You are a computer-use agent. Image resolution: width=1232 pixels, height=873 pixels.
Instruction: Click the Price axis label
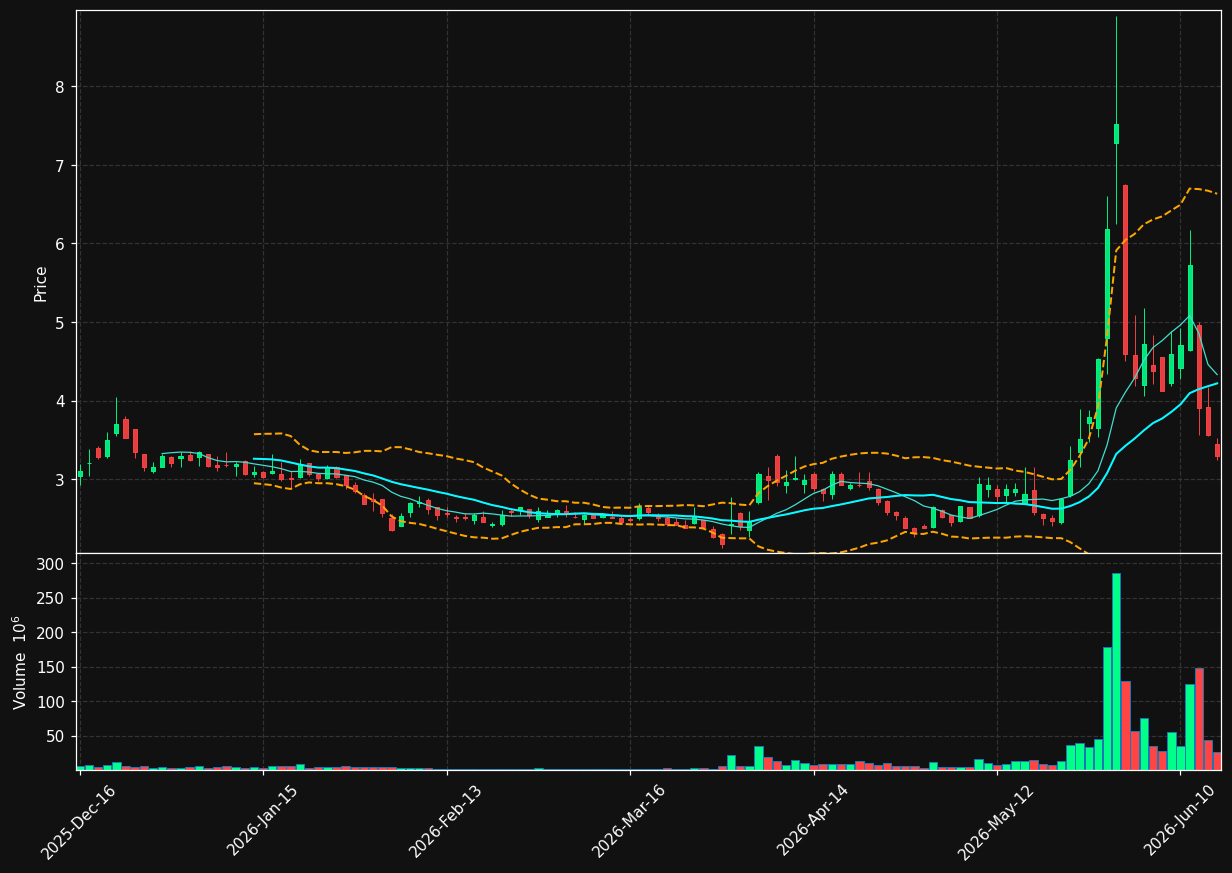point(41,284)
